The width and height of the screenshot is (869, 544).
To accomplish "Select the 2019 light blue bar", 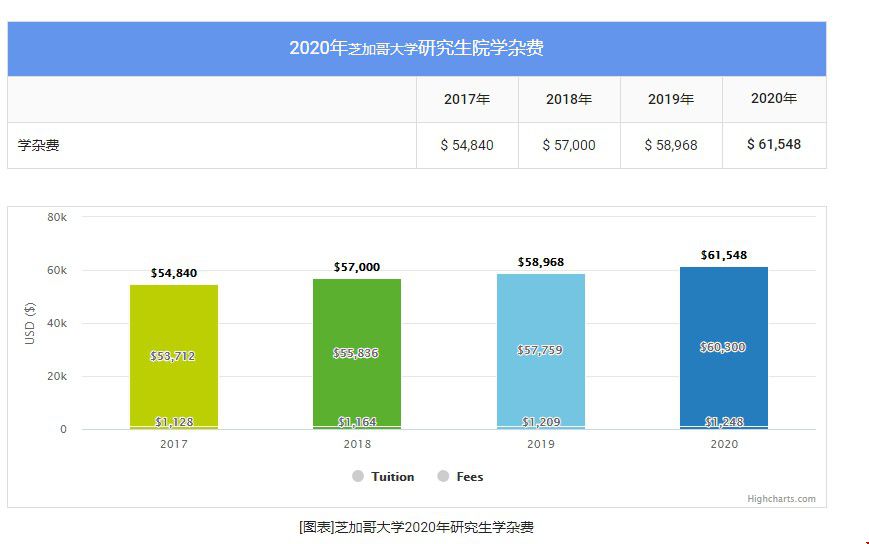I will (541, 351).
